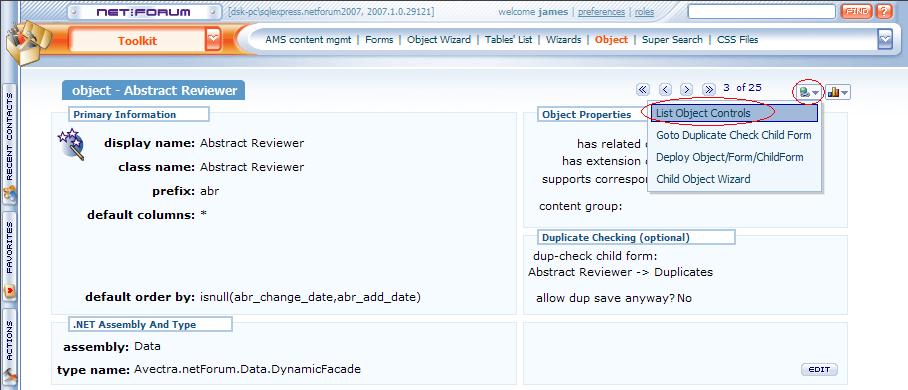The width and height of the screenshot is (908, 390).
Task: Open the CSS Files menu item
Action: tap(738, 40)
